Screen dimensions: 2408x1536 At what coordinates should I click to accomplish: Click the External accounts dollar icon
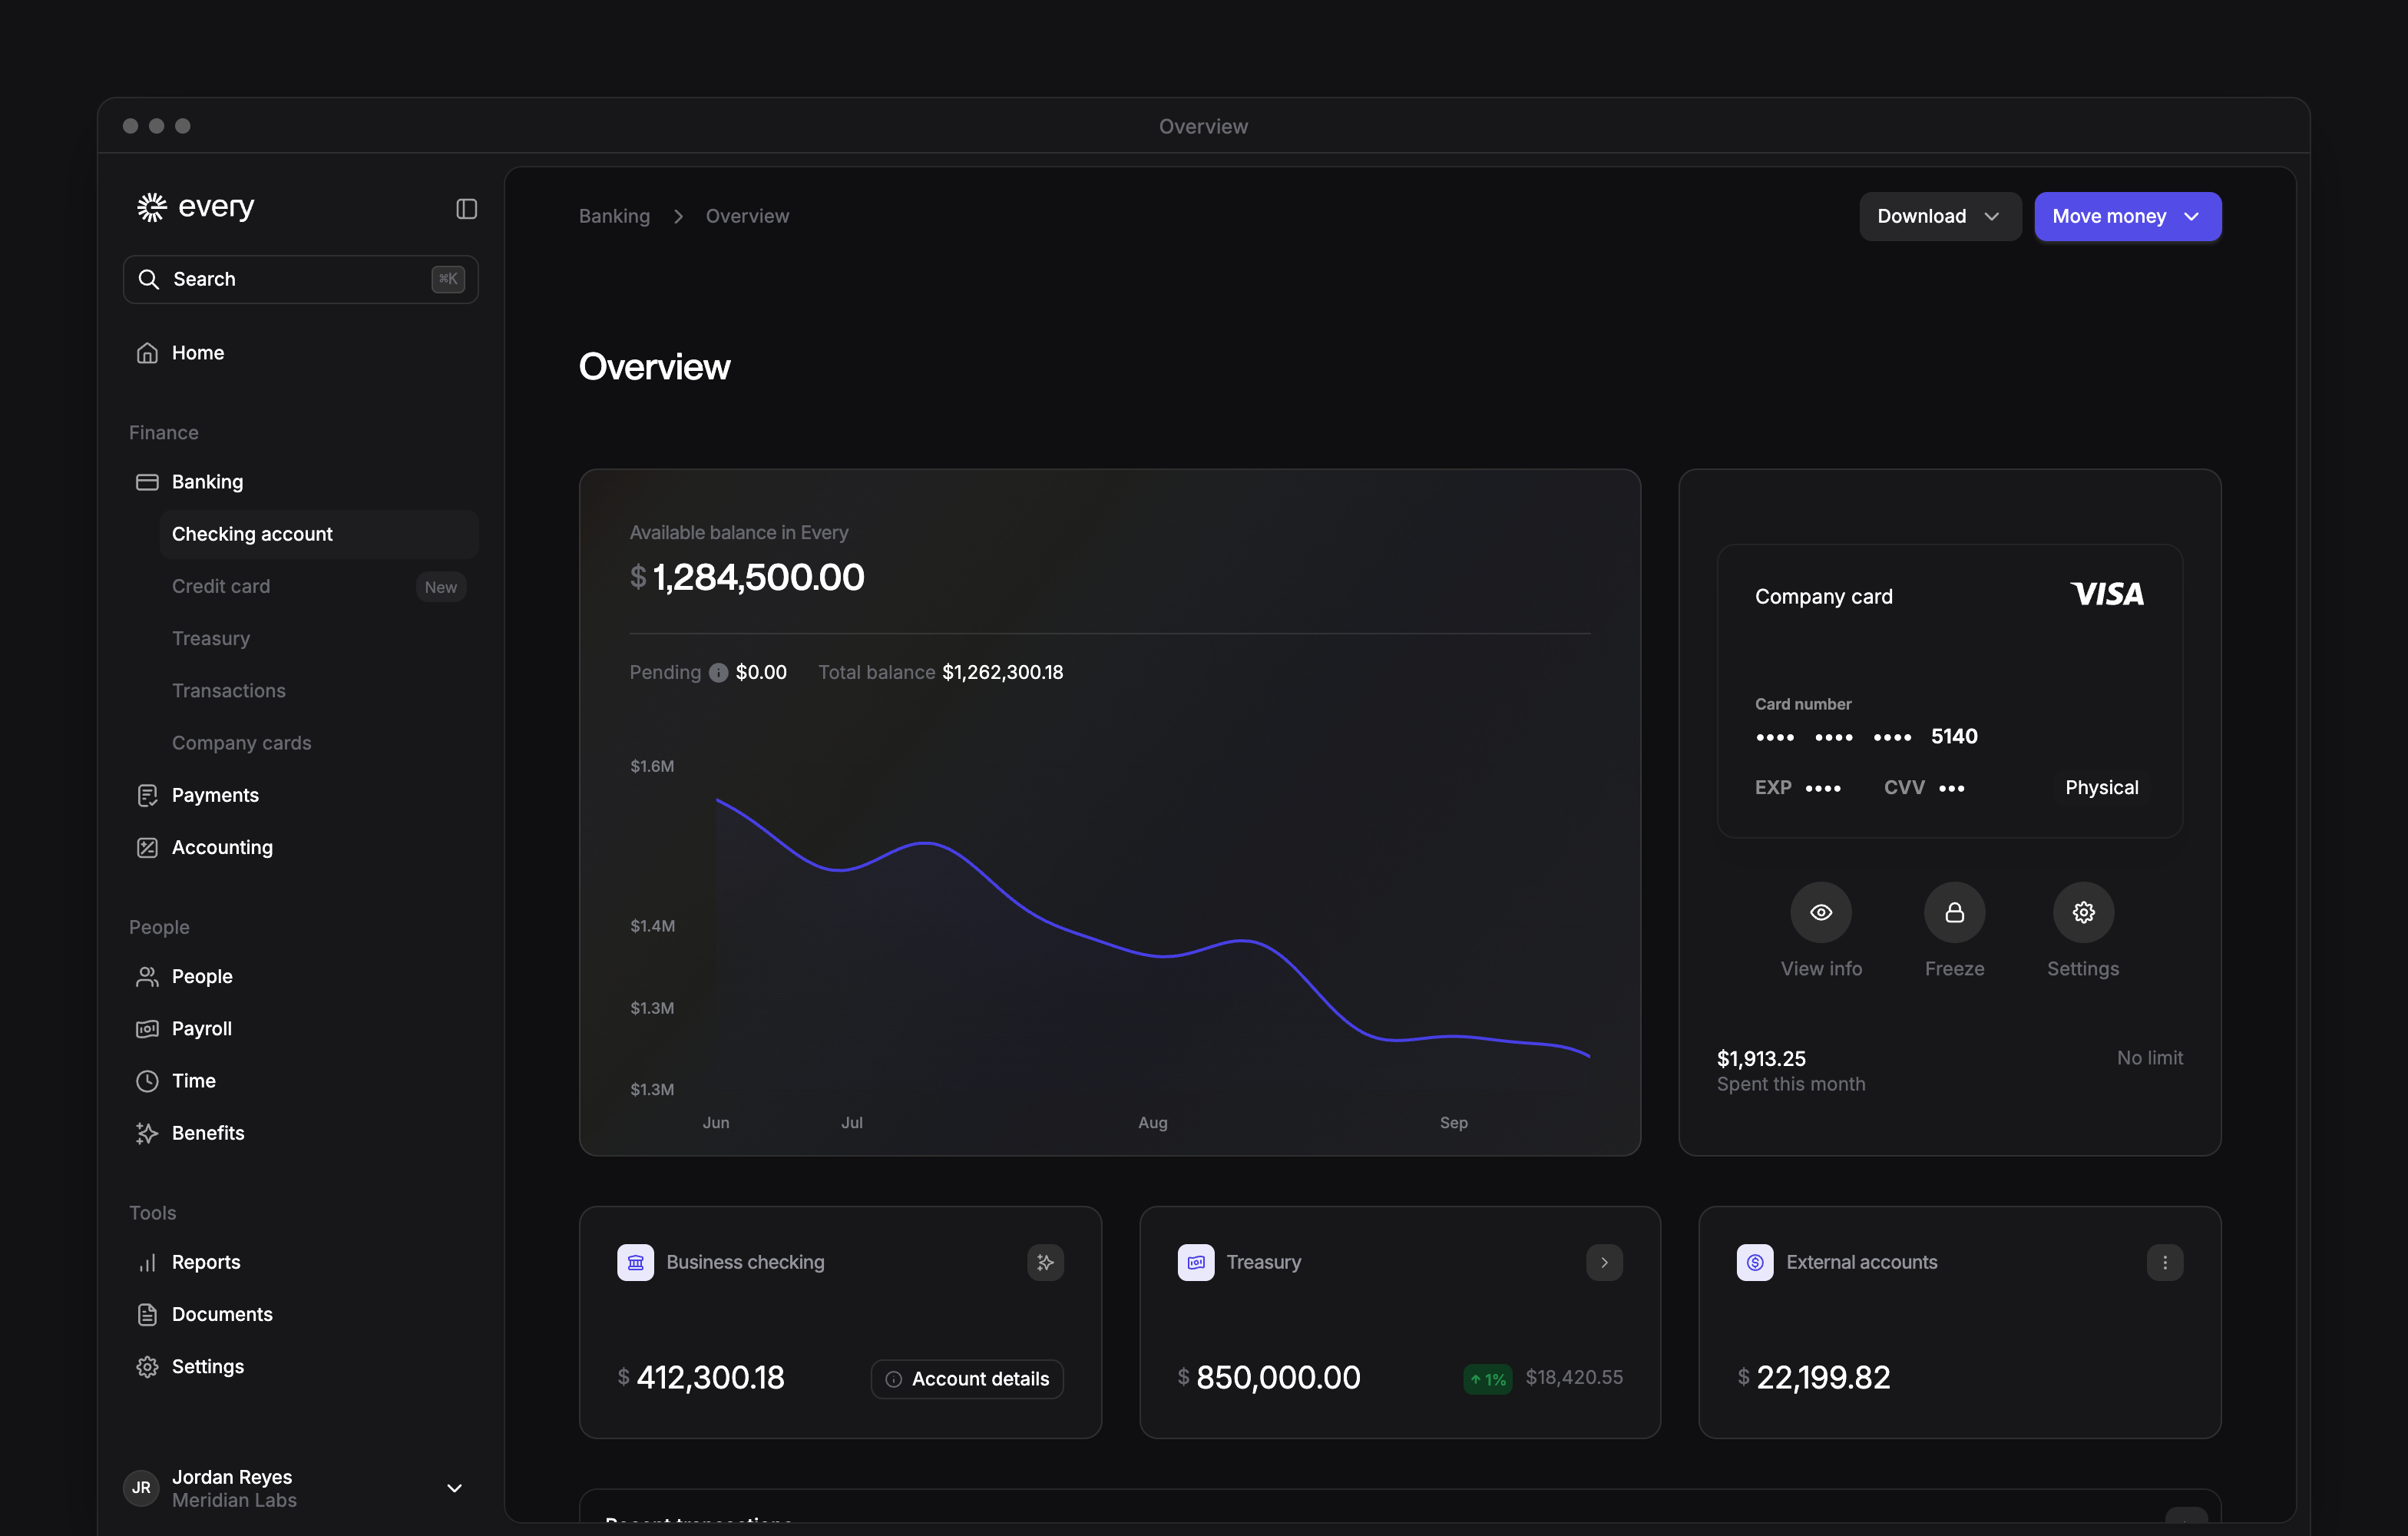click(x=1755, y=1262)
